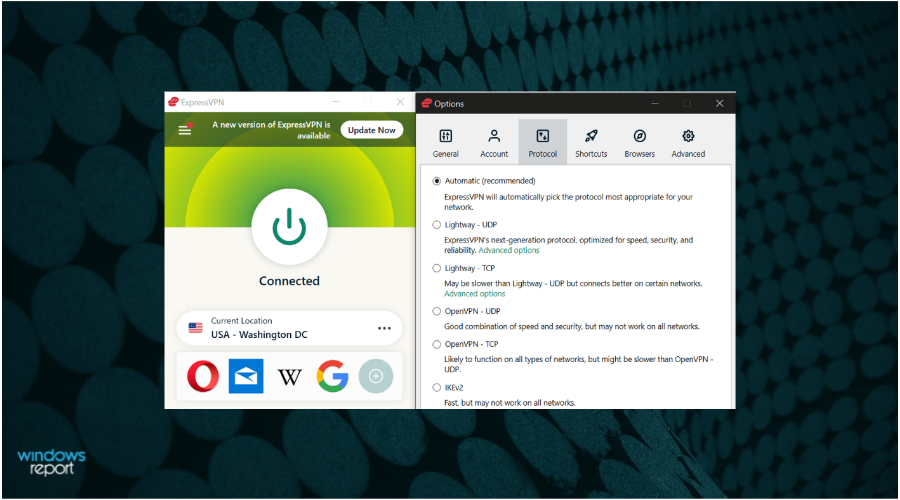This screenshot has width=900, height=500.
Task: Add a new shortcut with plus icon
Action: click(375, 376)
